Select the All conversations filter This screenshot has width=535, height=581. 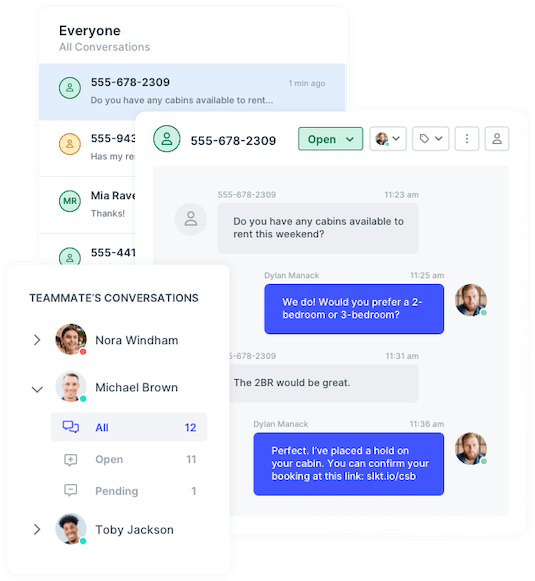click(x=129, y=427)
